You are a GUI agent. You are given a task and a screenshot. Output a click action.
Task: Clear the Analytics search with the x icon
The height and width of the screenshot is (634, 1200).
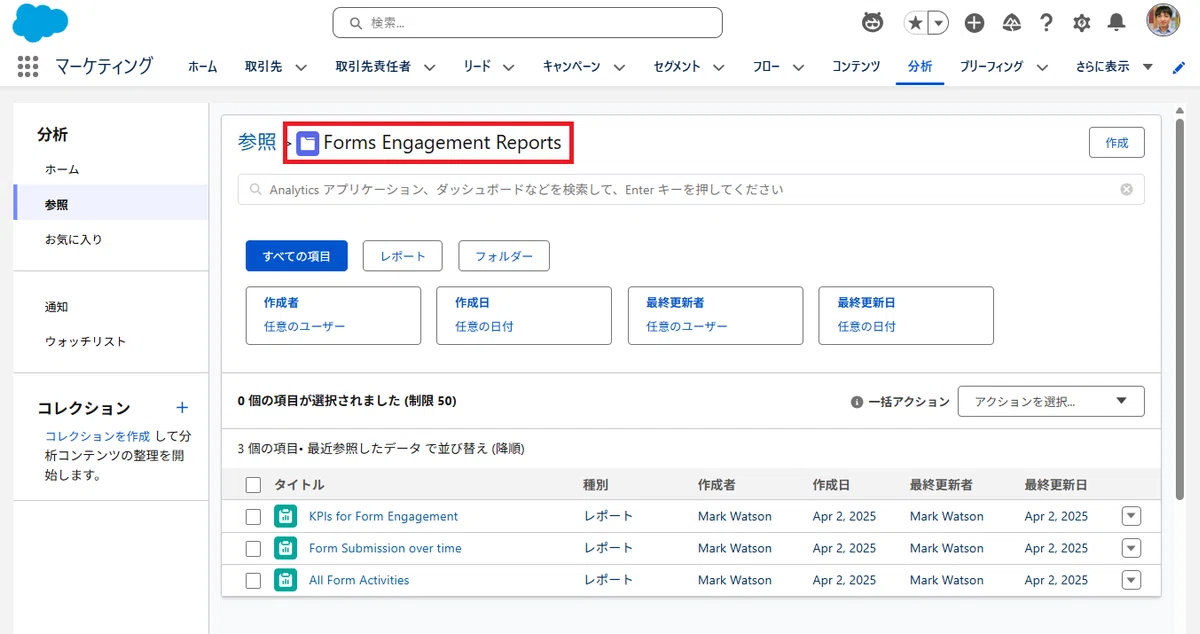click(x=1127, y=189)
